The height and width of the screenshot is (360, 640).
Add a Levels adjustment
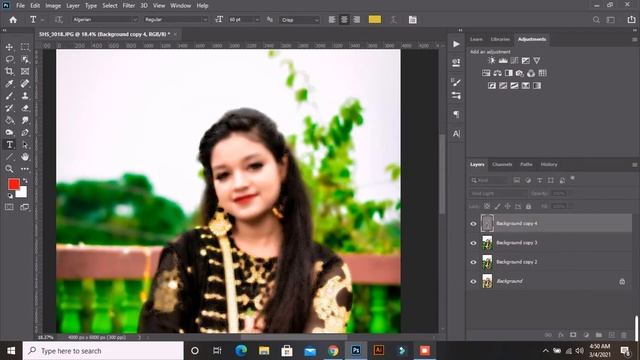click(503, 60)
